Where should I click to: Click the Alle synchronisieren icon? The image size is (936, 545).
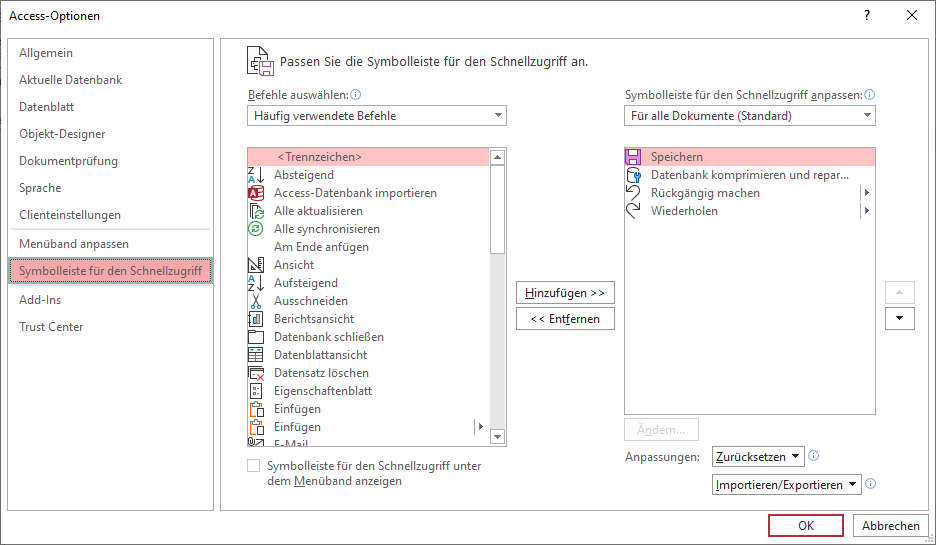pyautogui.click(x=255, y=229)
